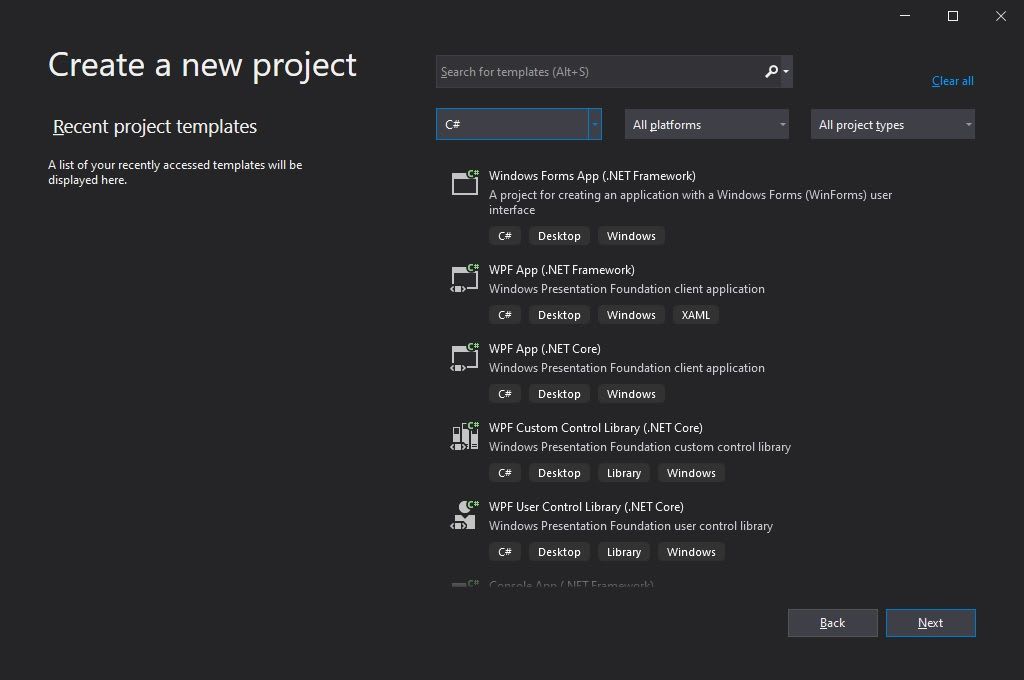Select WPF Custom Control Library (.NET Core) title

596,428
